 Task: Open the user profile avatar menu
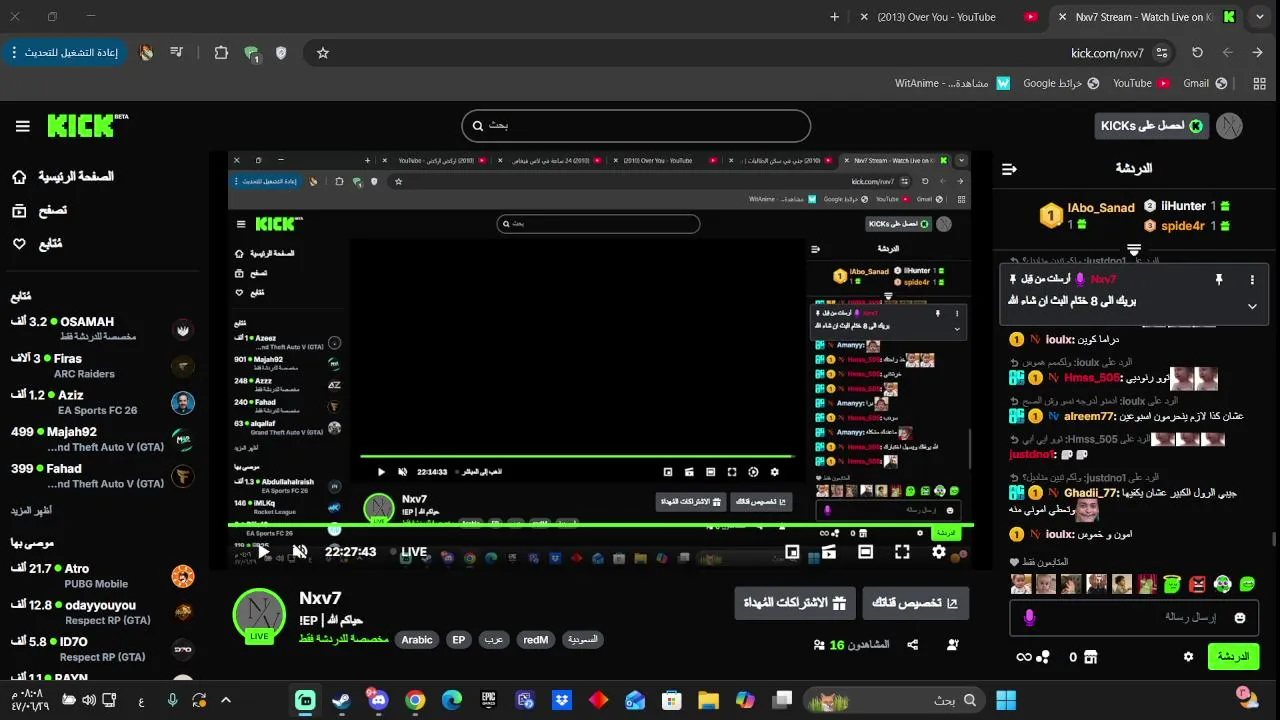point(1229,126)
